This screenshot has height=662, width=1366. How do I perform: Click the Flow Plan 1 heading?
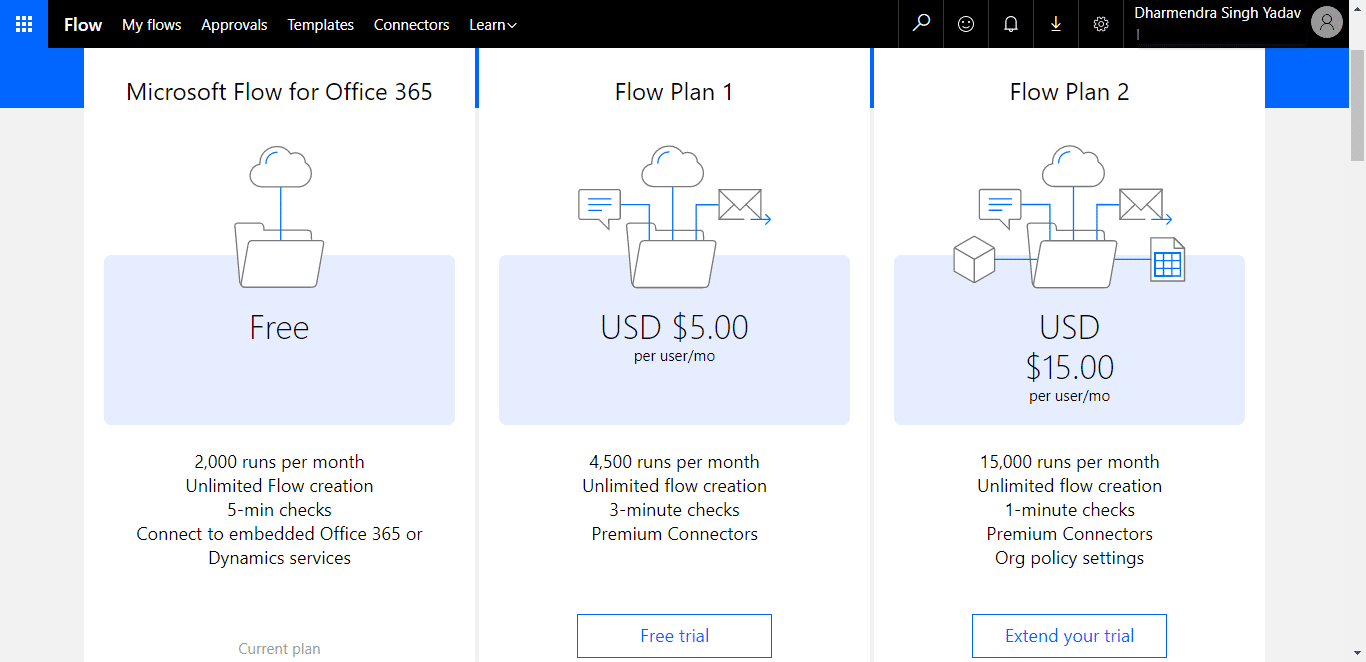point(674,92)
